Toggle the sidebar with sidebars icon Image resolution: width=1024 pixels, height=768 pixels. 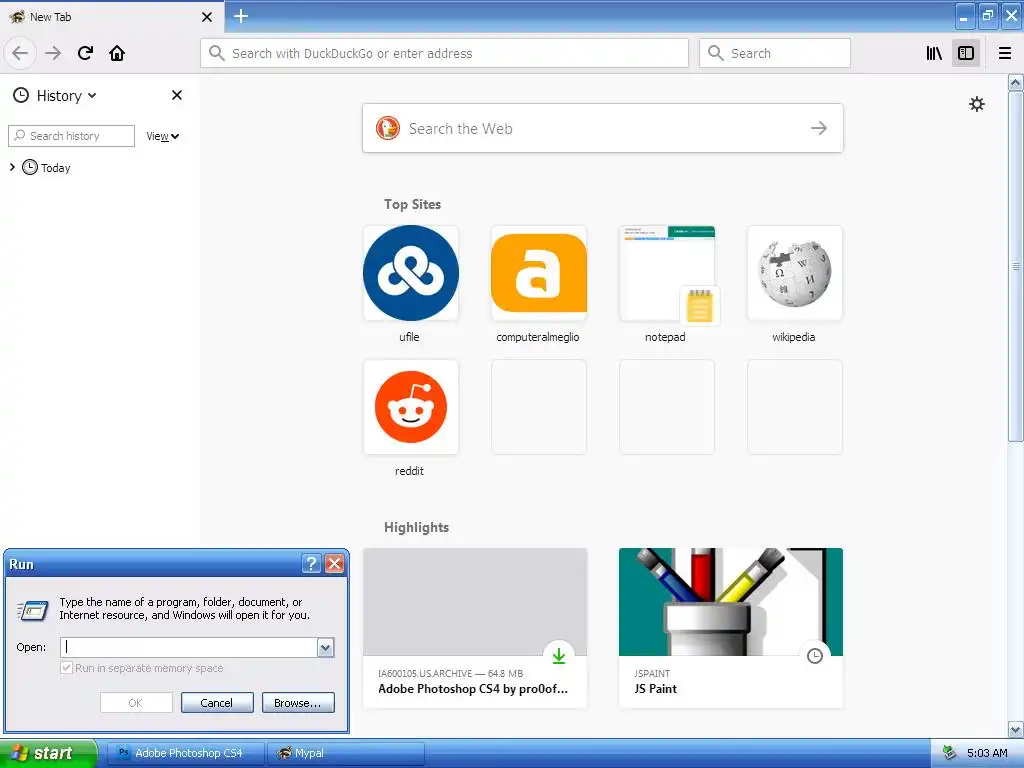click(x=966, y=53)
